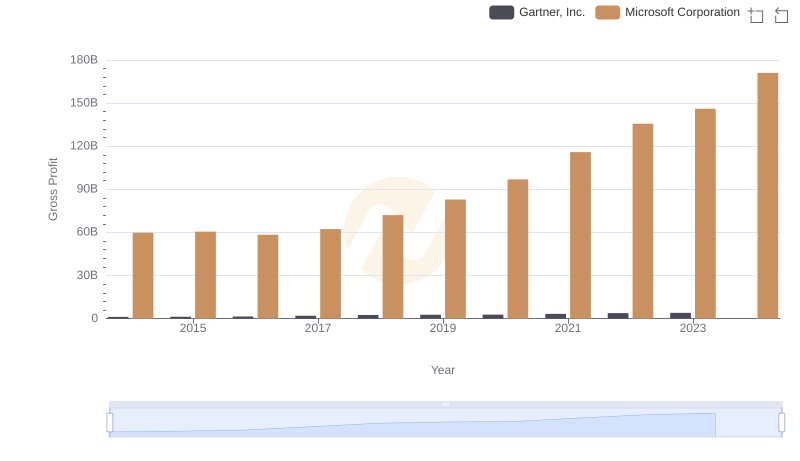Screen dimensions: 800x461
Task: Click the 150B y-axis label
Action: click(x=84, y=103)
